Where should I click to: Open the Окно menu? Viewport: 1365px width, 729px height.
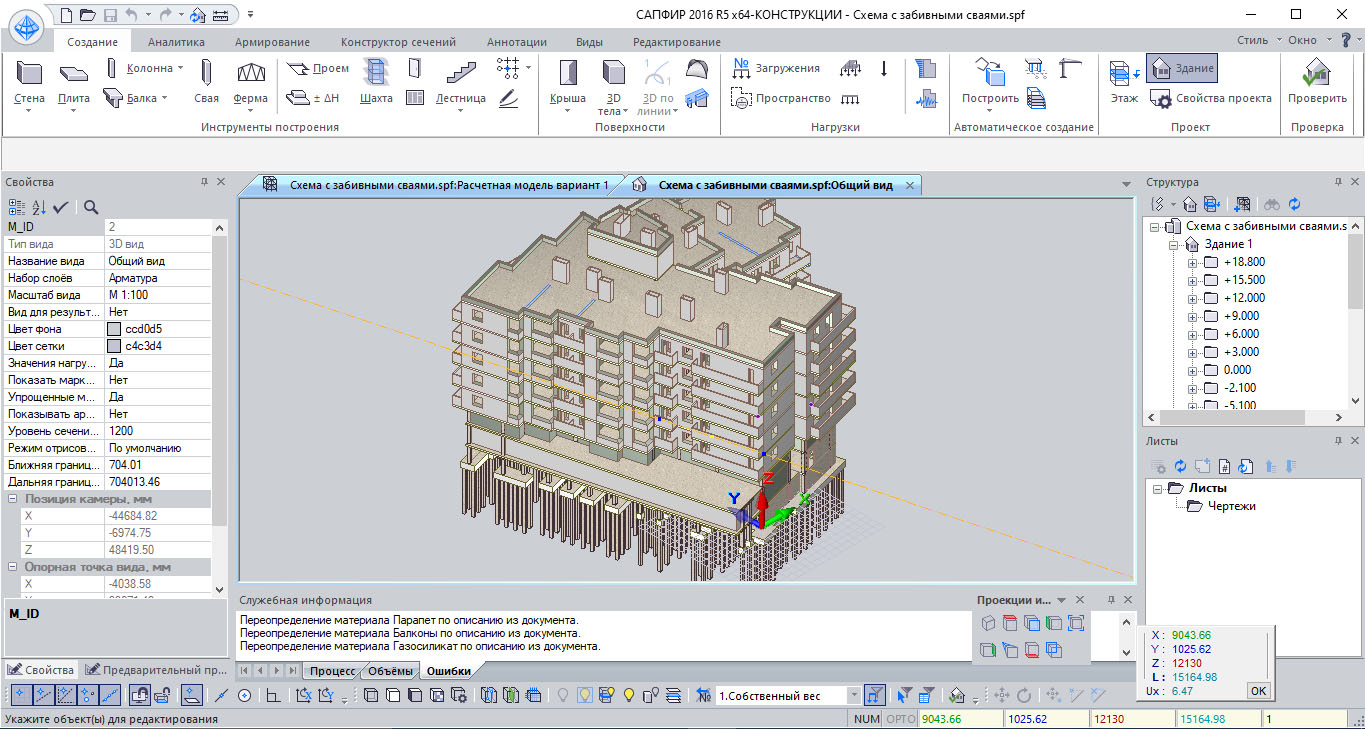click(x=1307, y=41)
